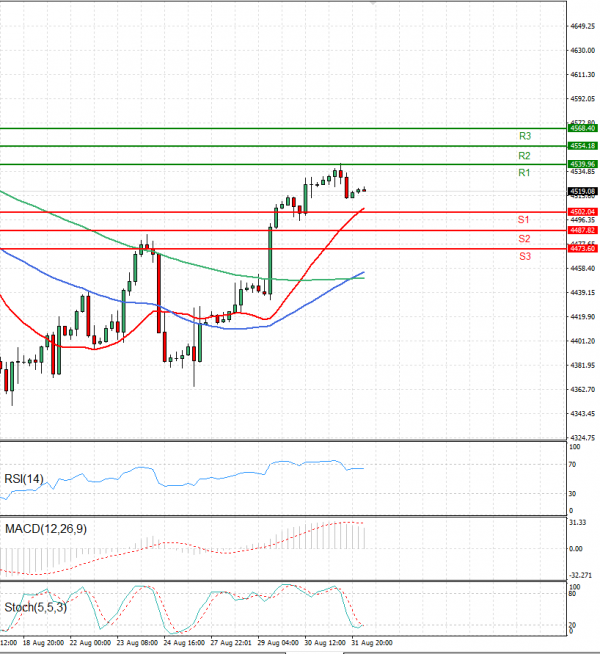Click the RSI(14) indicator label
The height and width of the screenshot is (654, 600).
point(24,479)
